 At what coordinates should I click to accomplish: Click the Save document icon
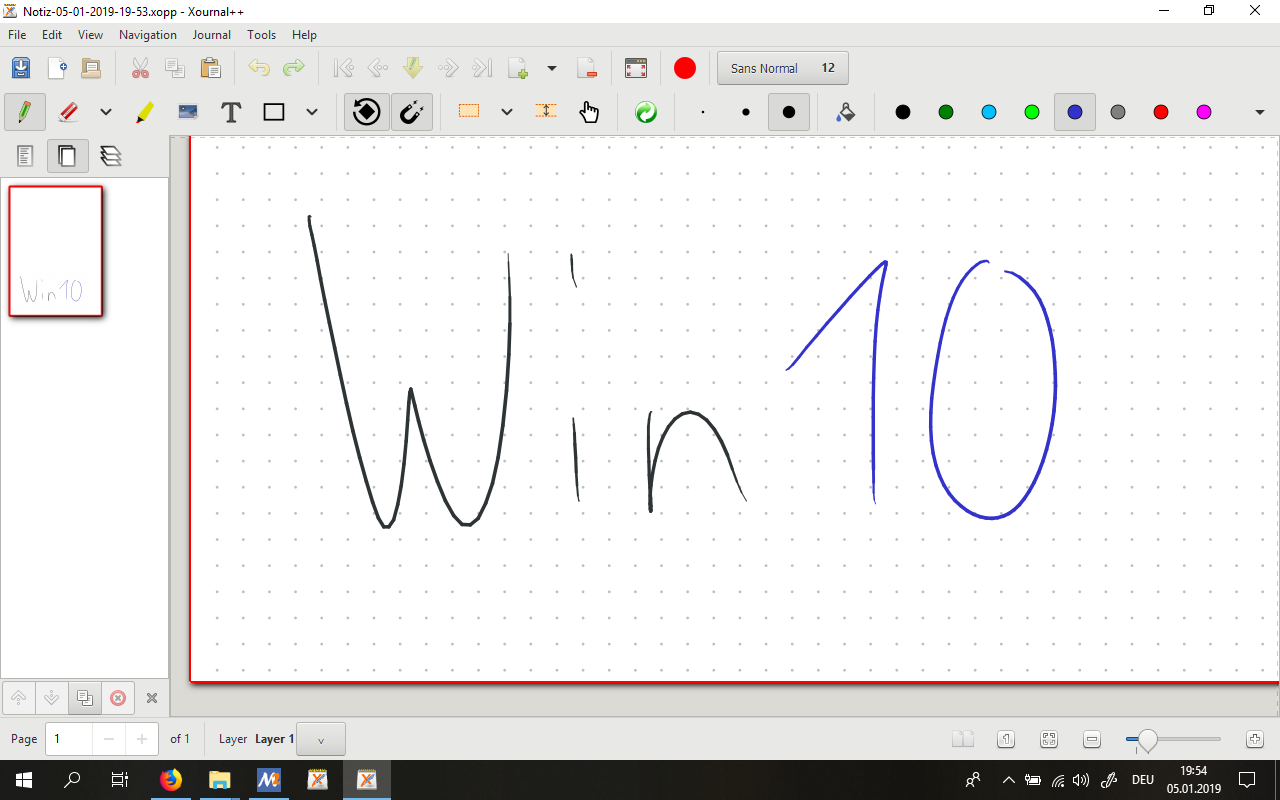[21, 68]
